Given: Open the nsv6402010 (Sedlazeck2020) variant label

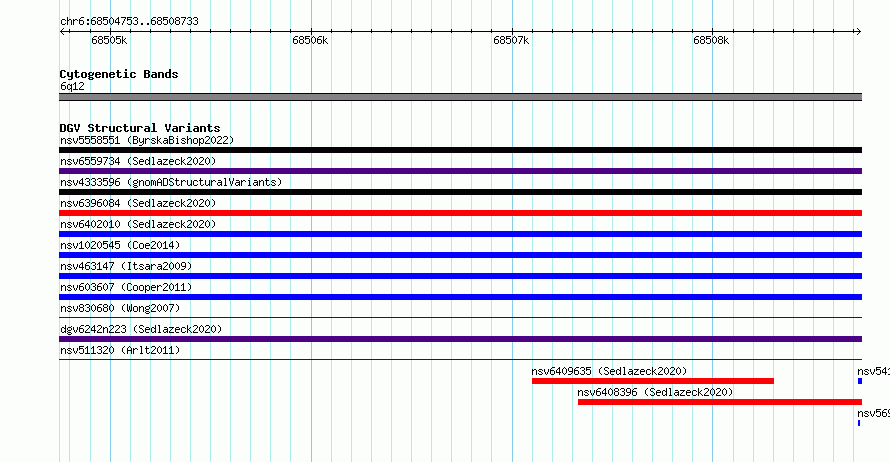Looking at the screenshot, I should 138,224.
